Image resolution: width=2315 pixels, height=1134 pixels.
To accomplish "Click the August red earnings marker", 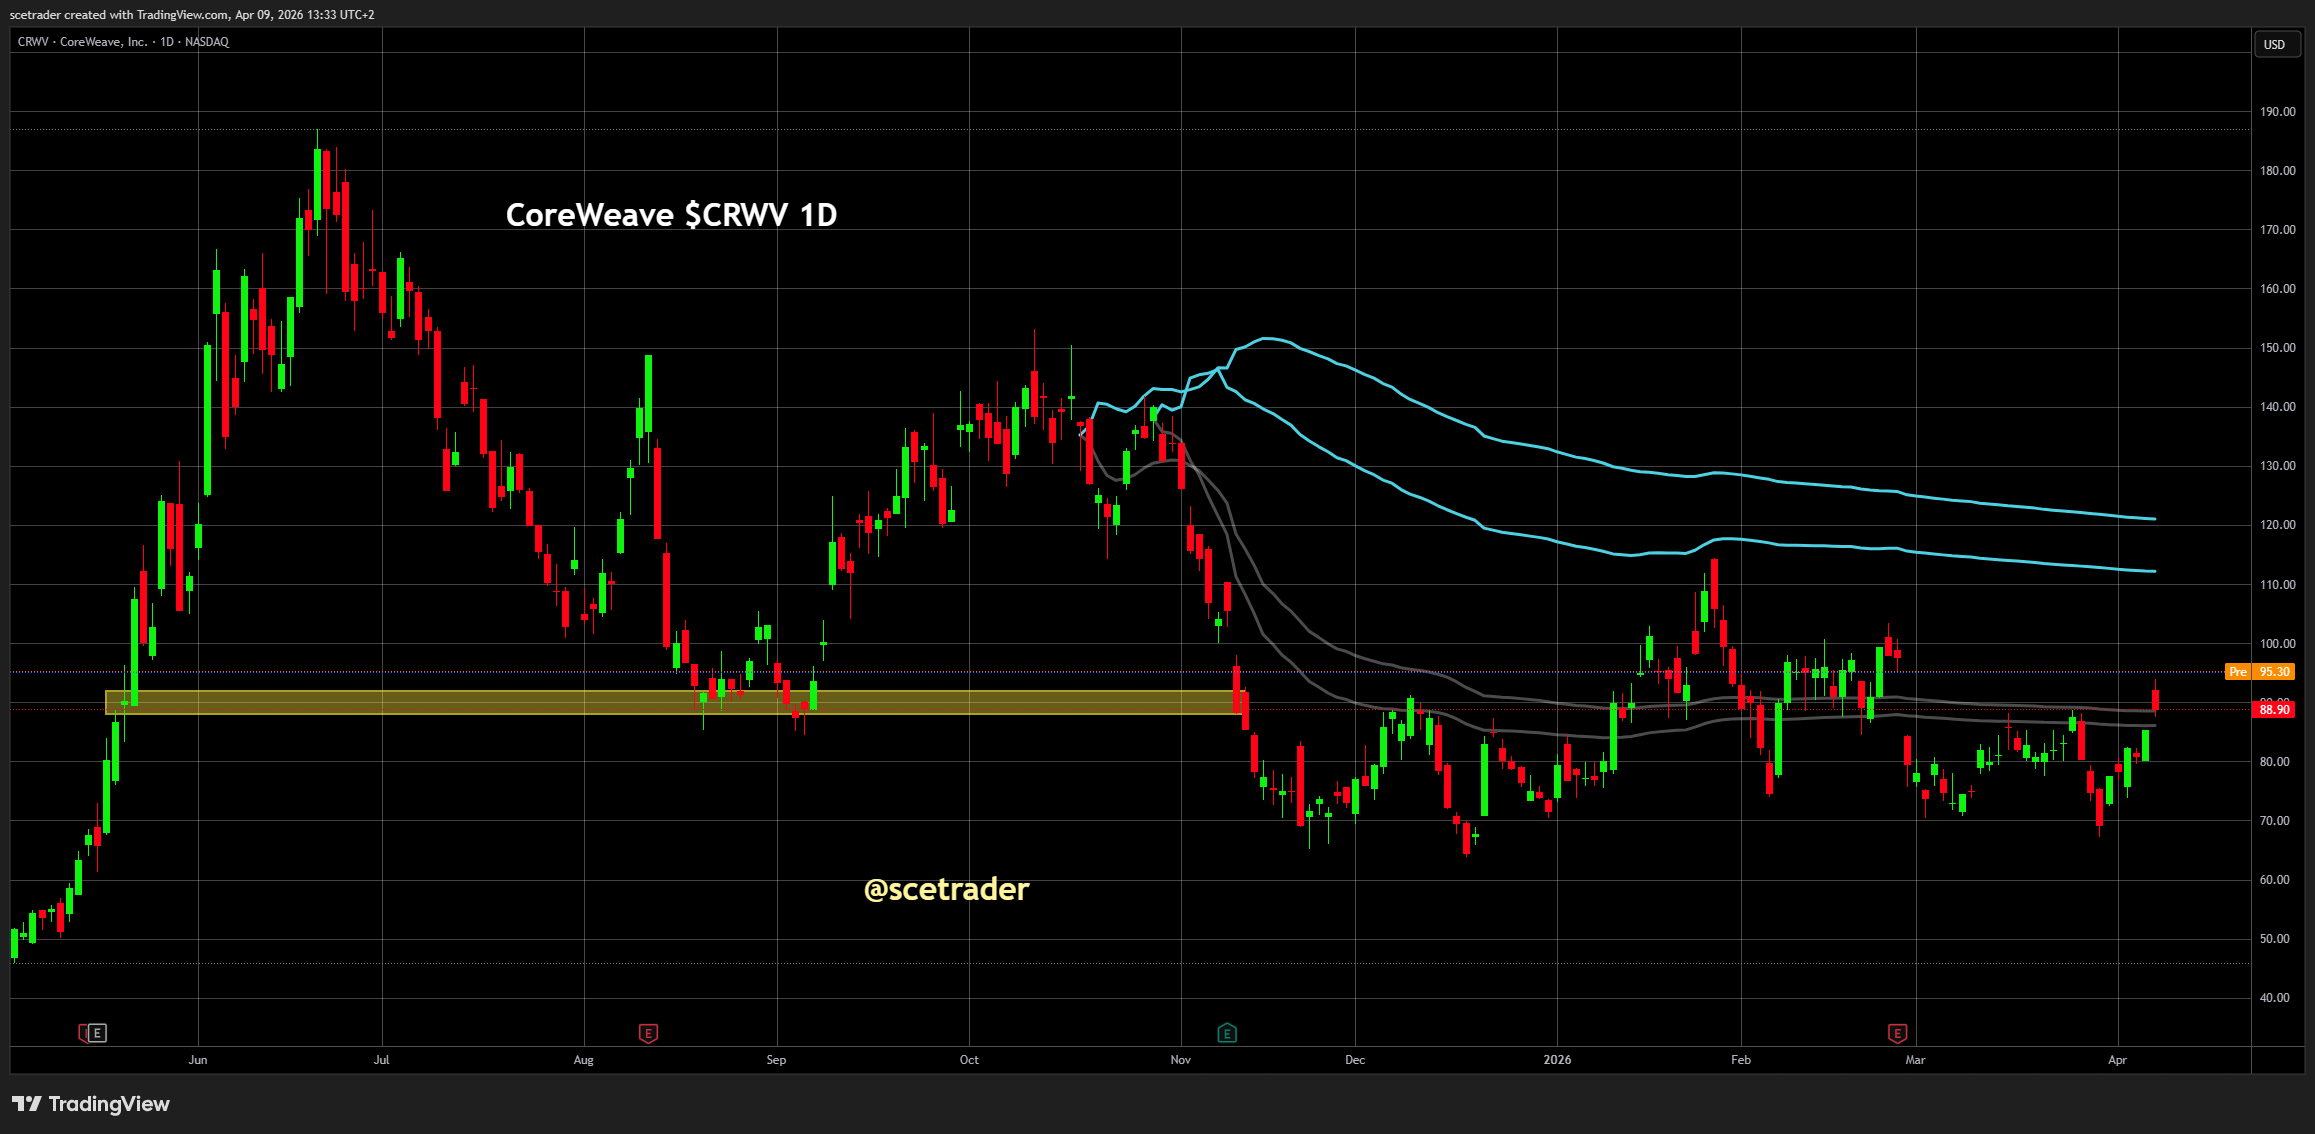I will click(648, 1033).
